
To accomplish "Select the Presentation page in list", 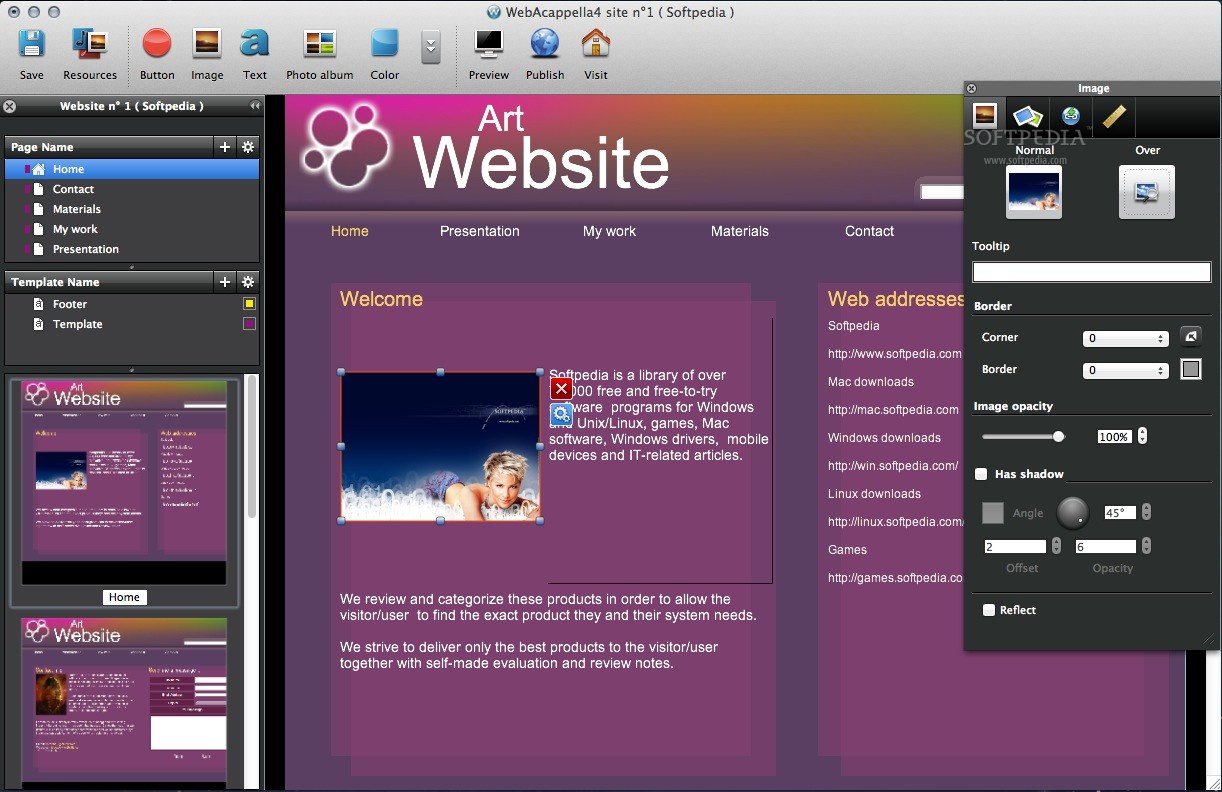I will coord(132,249).
